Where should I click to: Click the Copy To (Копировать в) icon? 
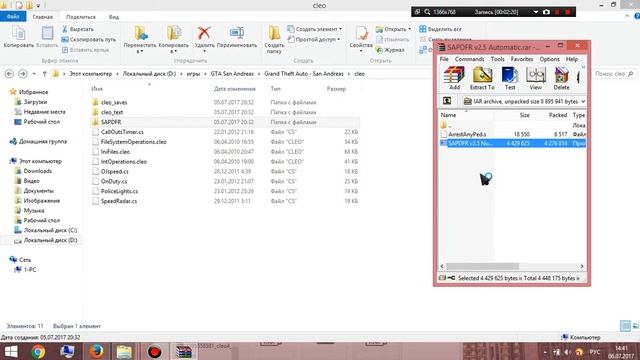coord(174,33)
